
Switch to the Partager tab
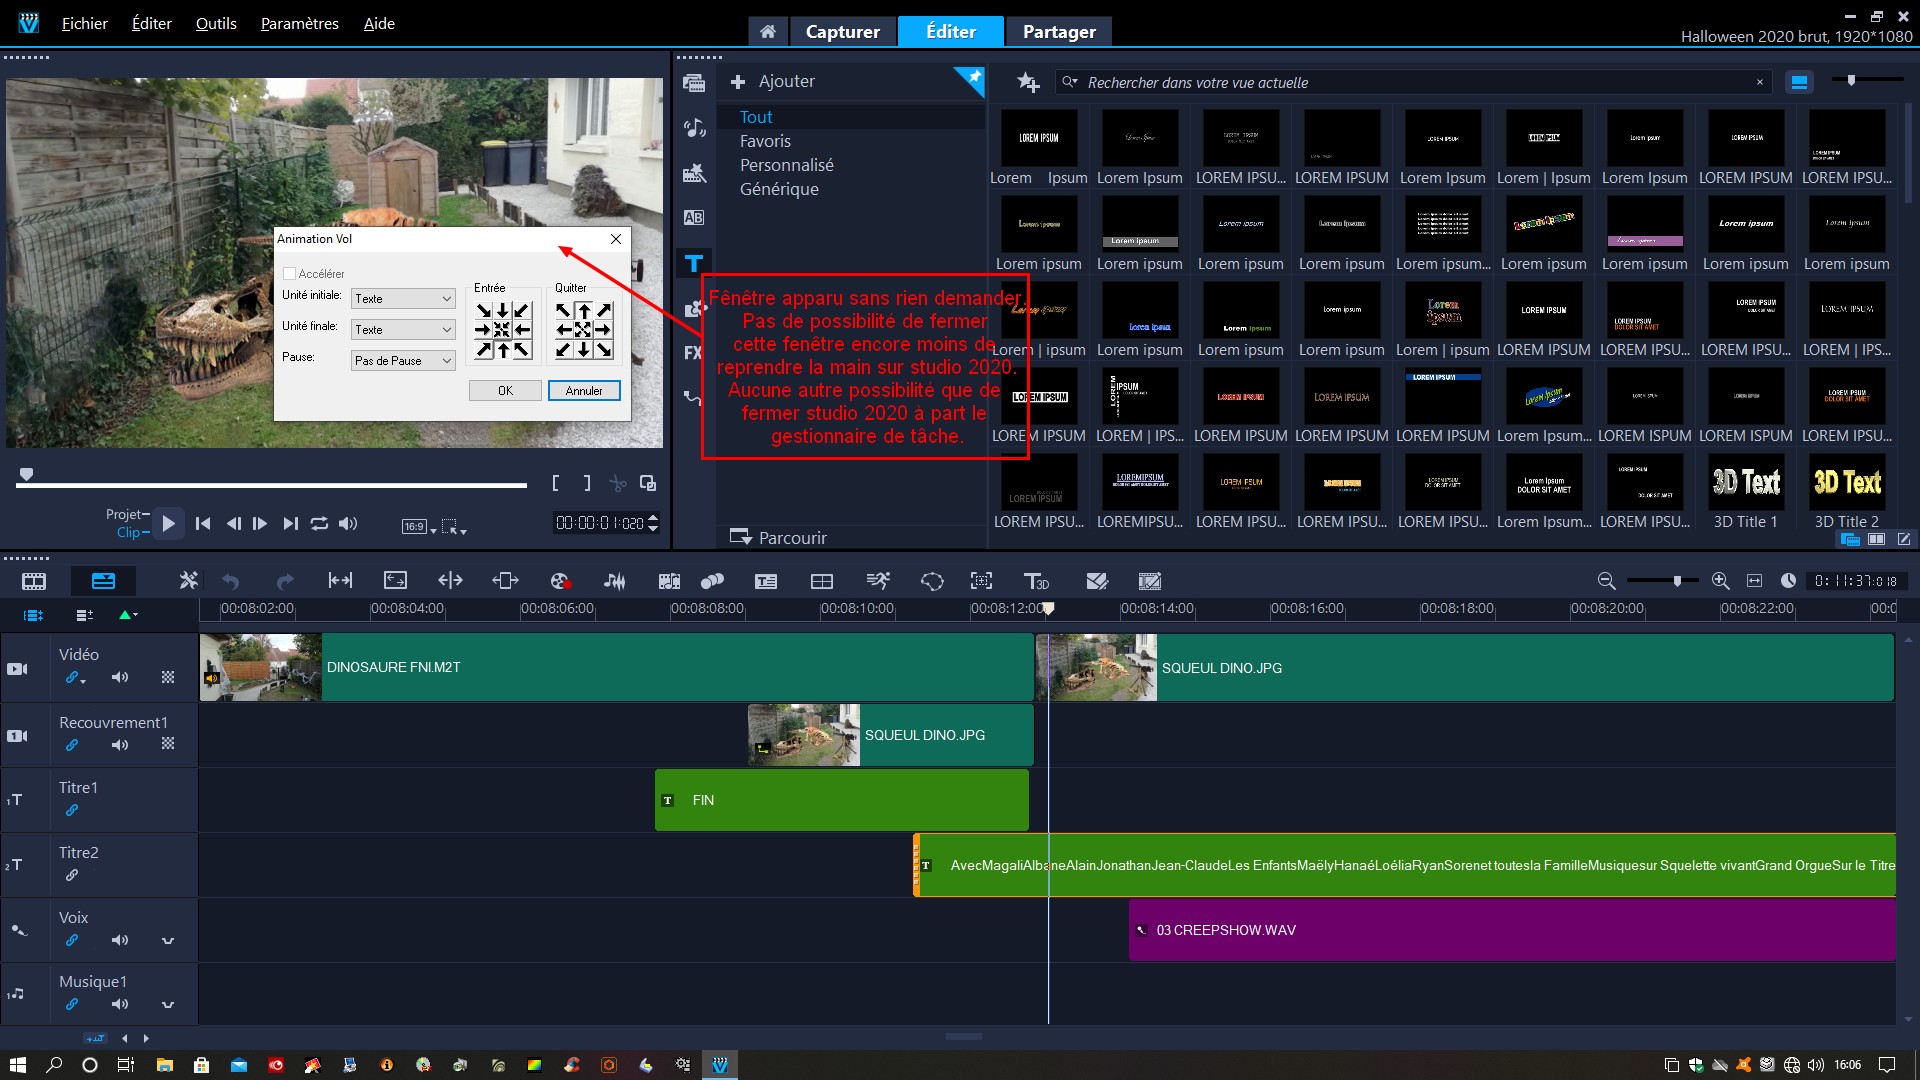click(x=1059, y=31)
